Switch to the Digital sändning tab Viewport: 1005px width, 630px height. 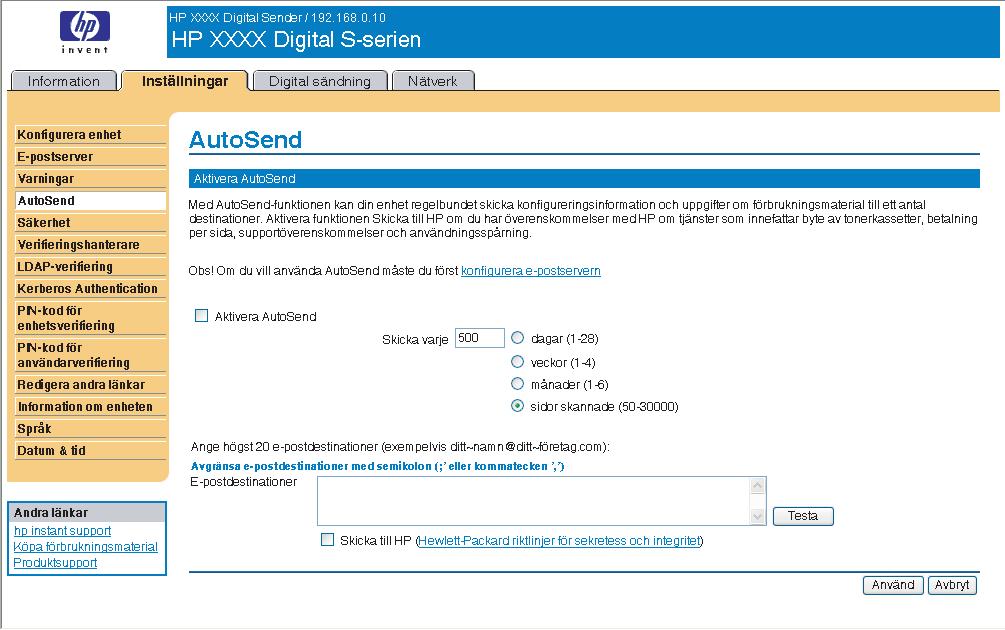point(320,81)
